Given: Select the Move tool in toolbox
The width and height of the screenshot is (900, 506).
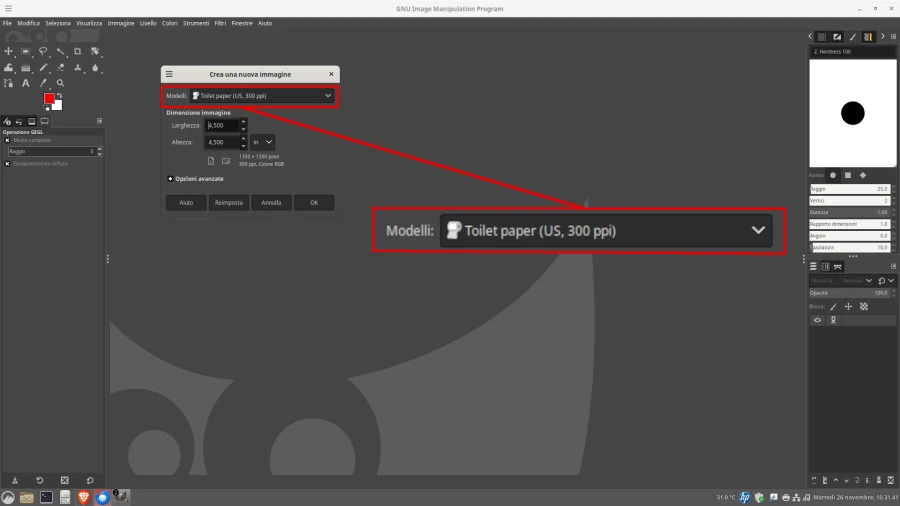Looking at the screenshot, I should pos(8,52).
